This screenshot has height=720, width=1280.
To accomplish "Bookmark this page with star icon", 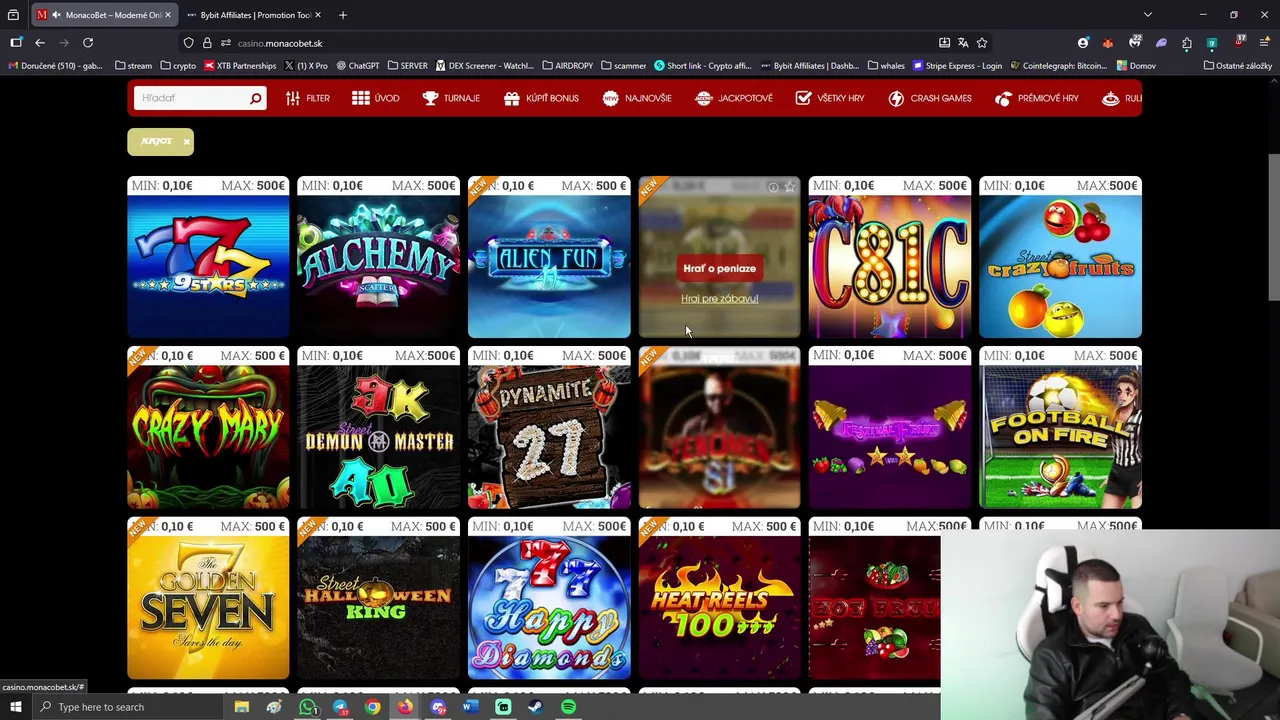I will [982, 43].
